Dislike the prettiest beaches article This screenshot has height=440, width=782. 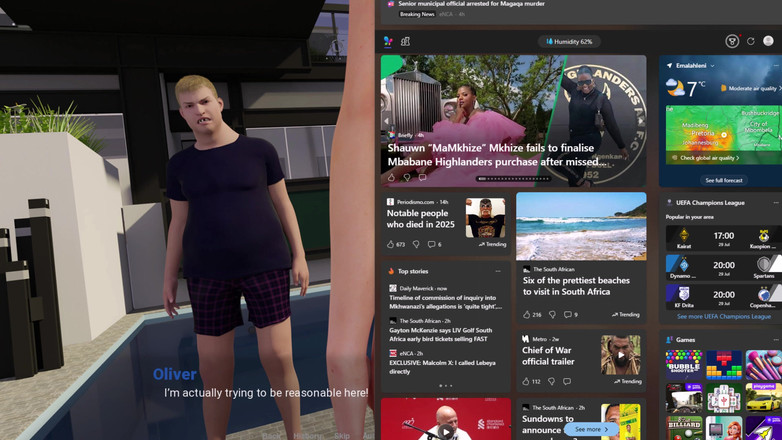click(552, 315)
